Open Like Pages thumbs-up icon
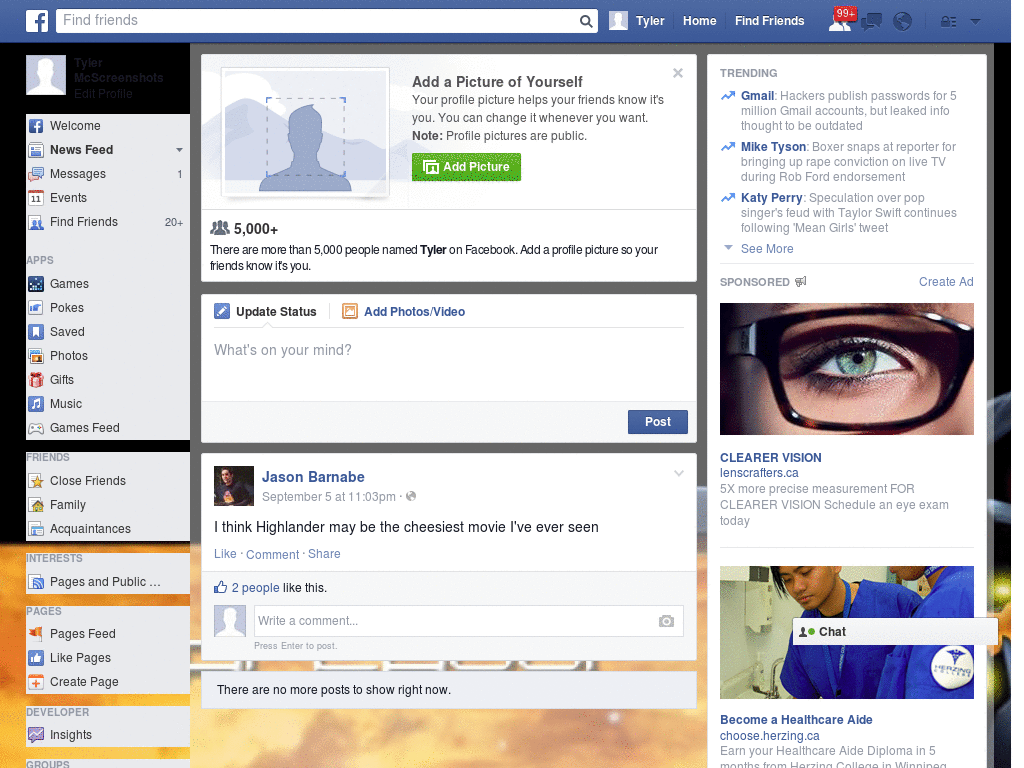This screenshot has width=1024, height=768. [36, 658]
